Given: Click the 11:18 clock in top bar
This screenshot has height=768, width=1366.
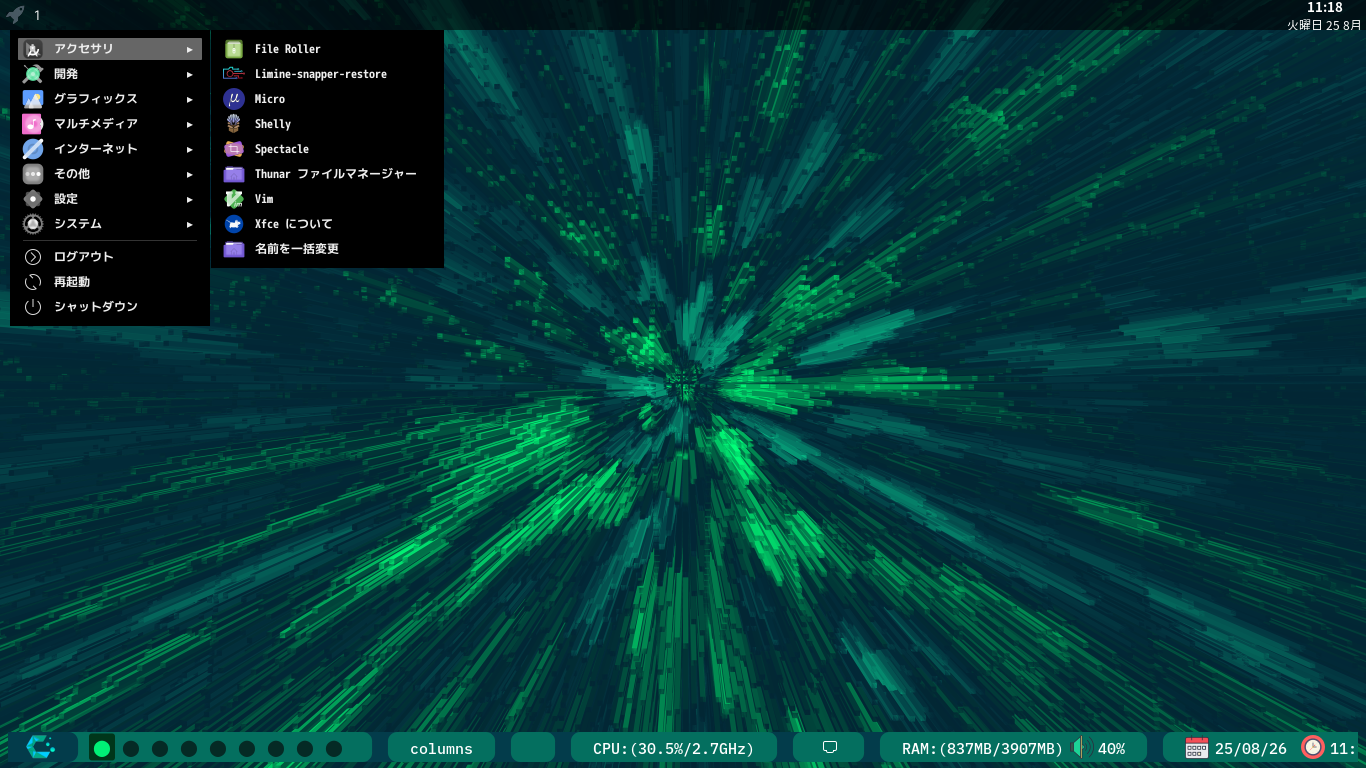Looking at the screenshot, I should [1325, 8].
